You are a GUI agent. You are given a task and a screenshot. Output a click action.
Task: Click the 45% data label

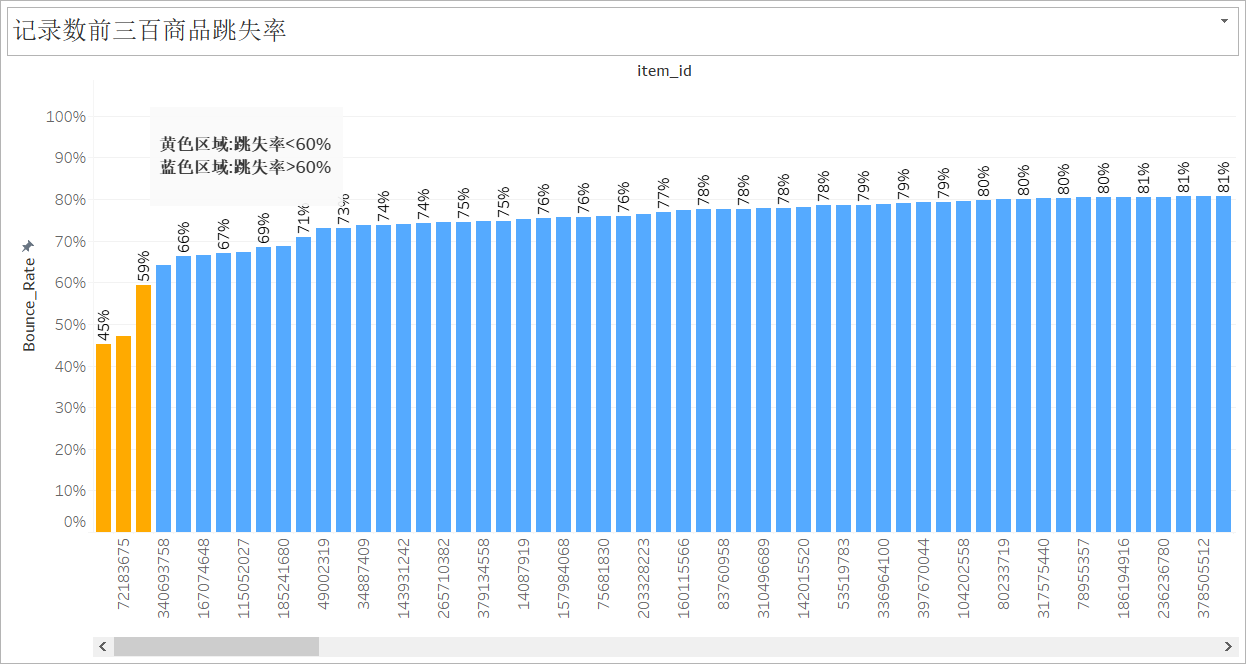104,325
